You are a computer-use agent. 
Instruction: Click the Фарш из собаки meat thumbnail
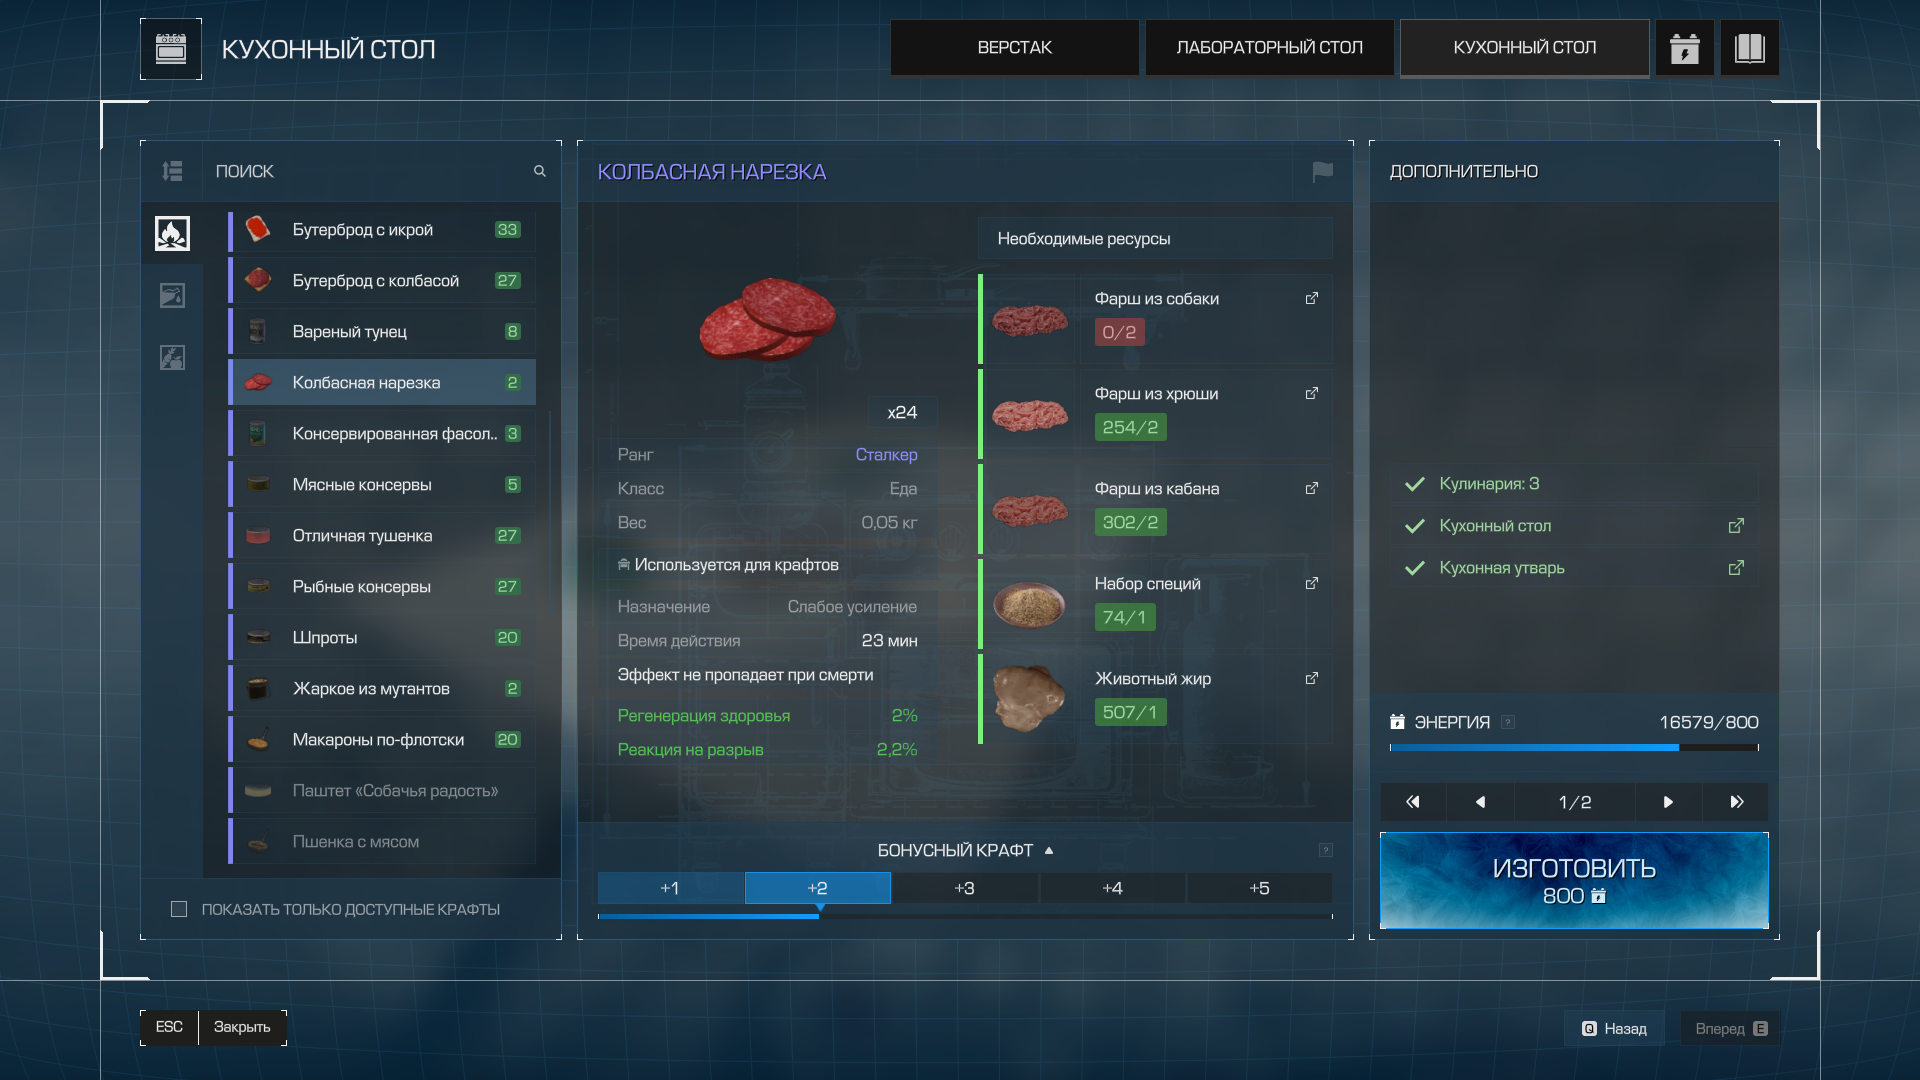coord(1030,320)
